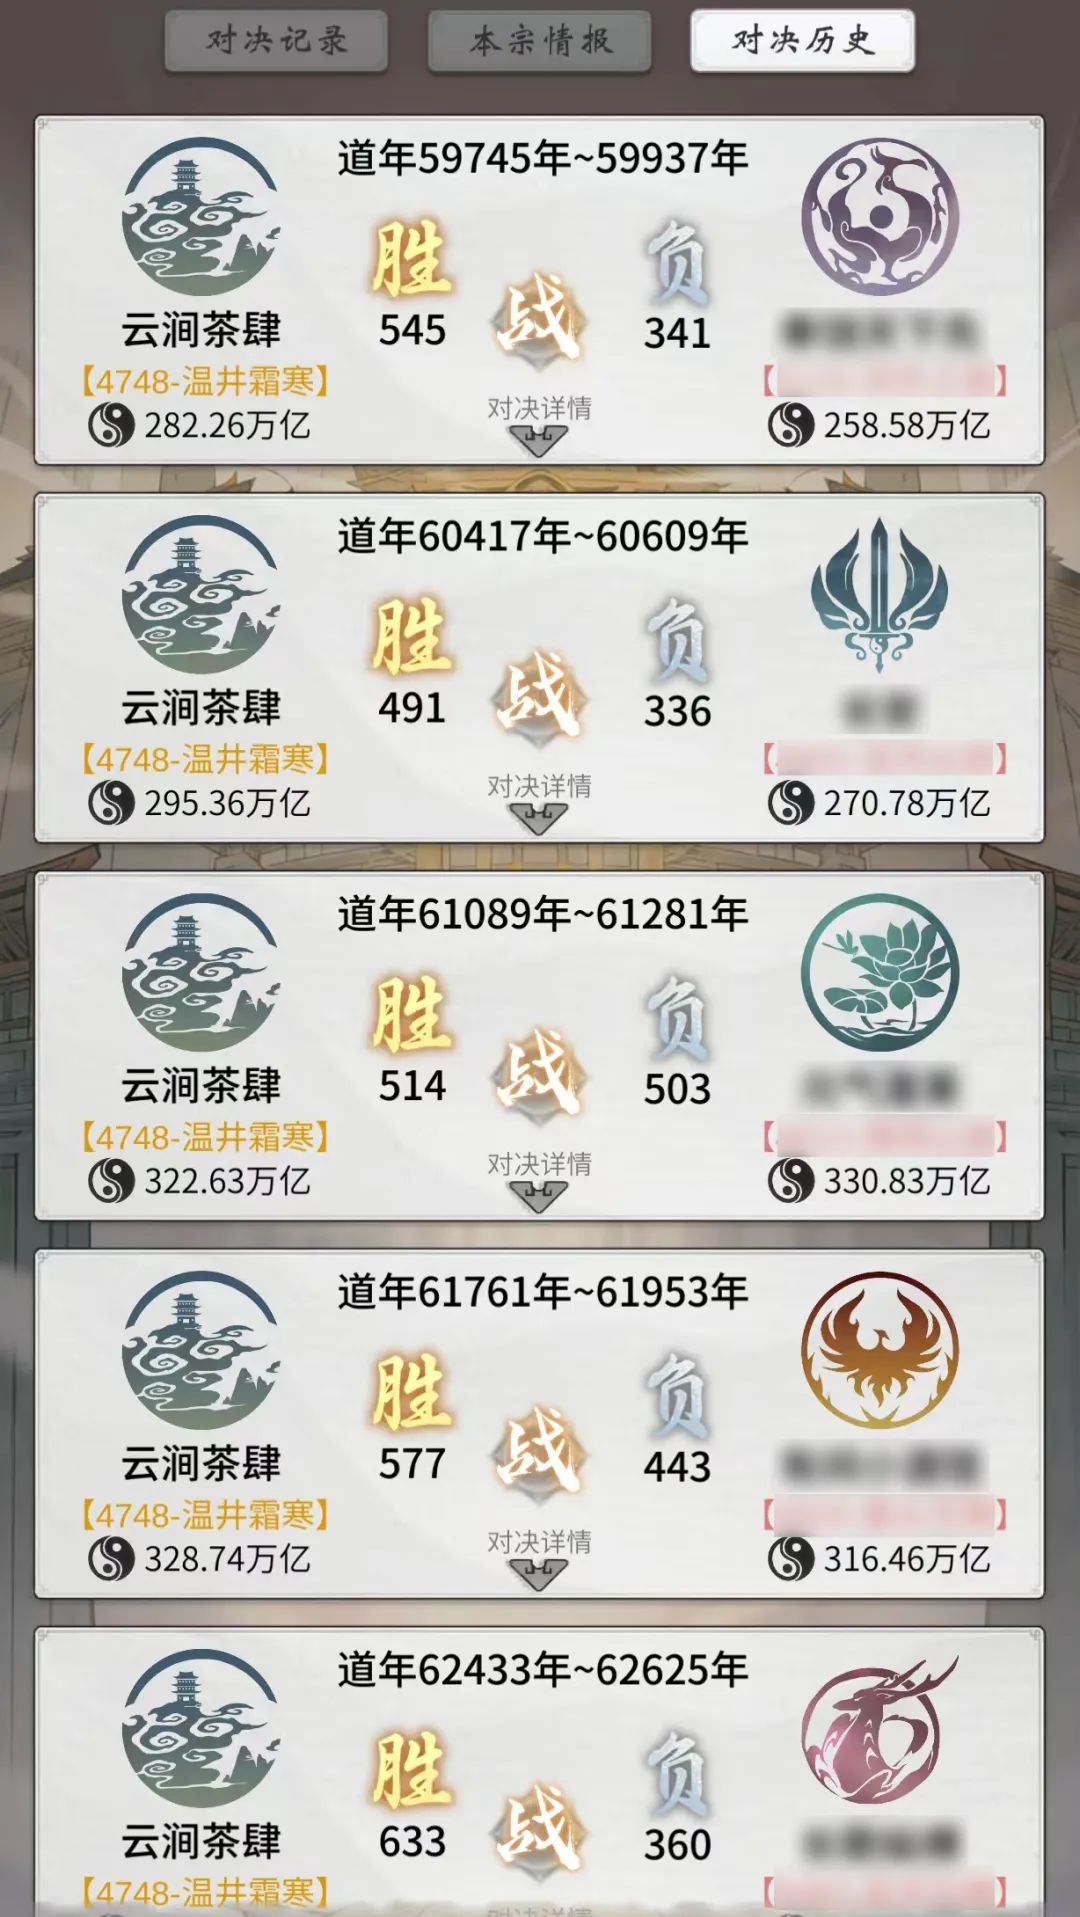
Task: Tap yin-yang icon beside 330.83万亿
Action: coord(791,1181)
